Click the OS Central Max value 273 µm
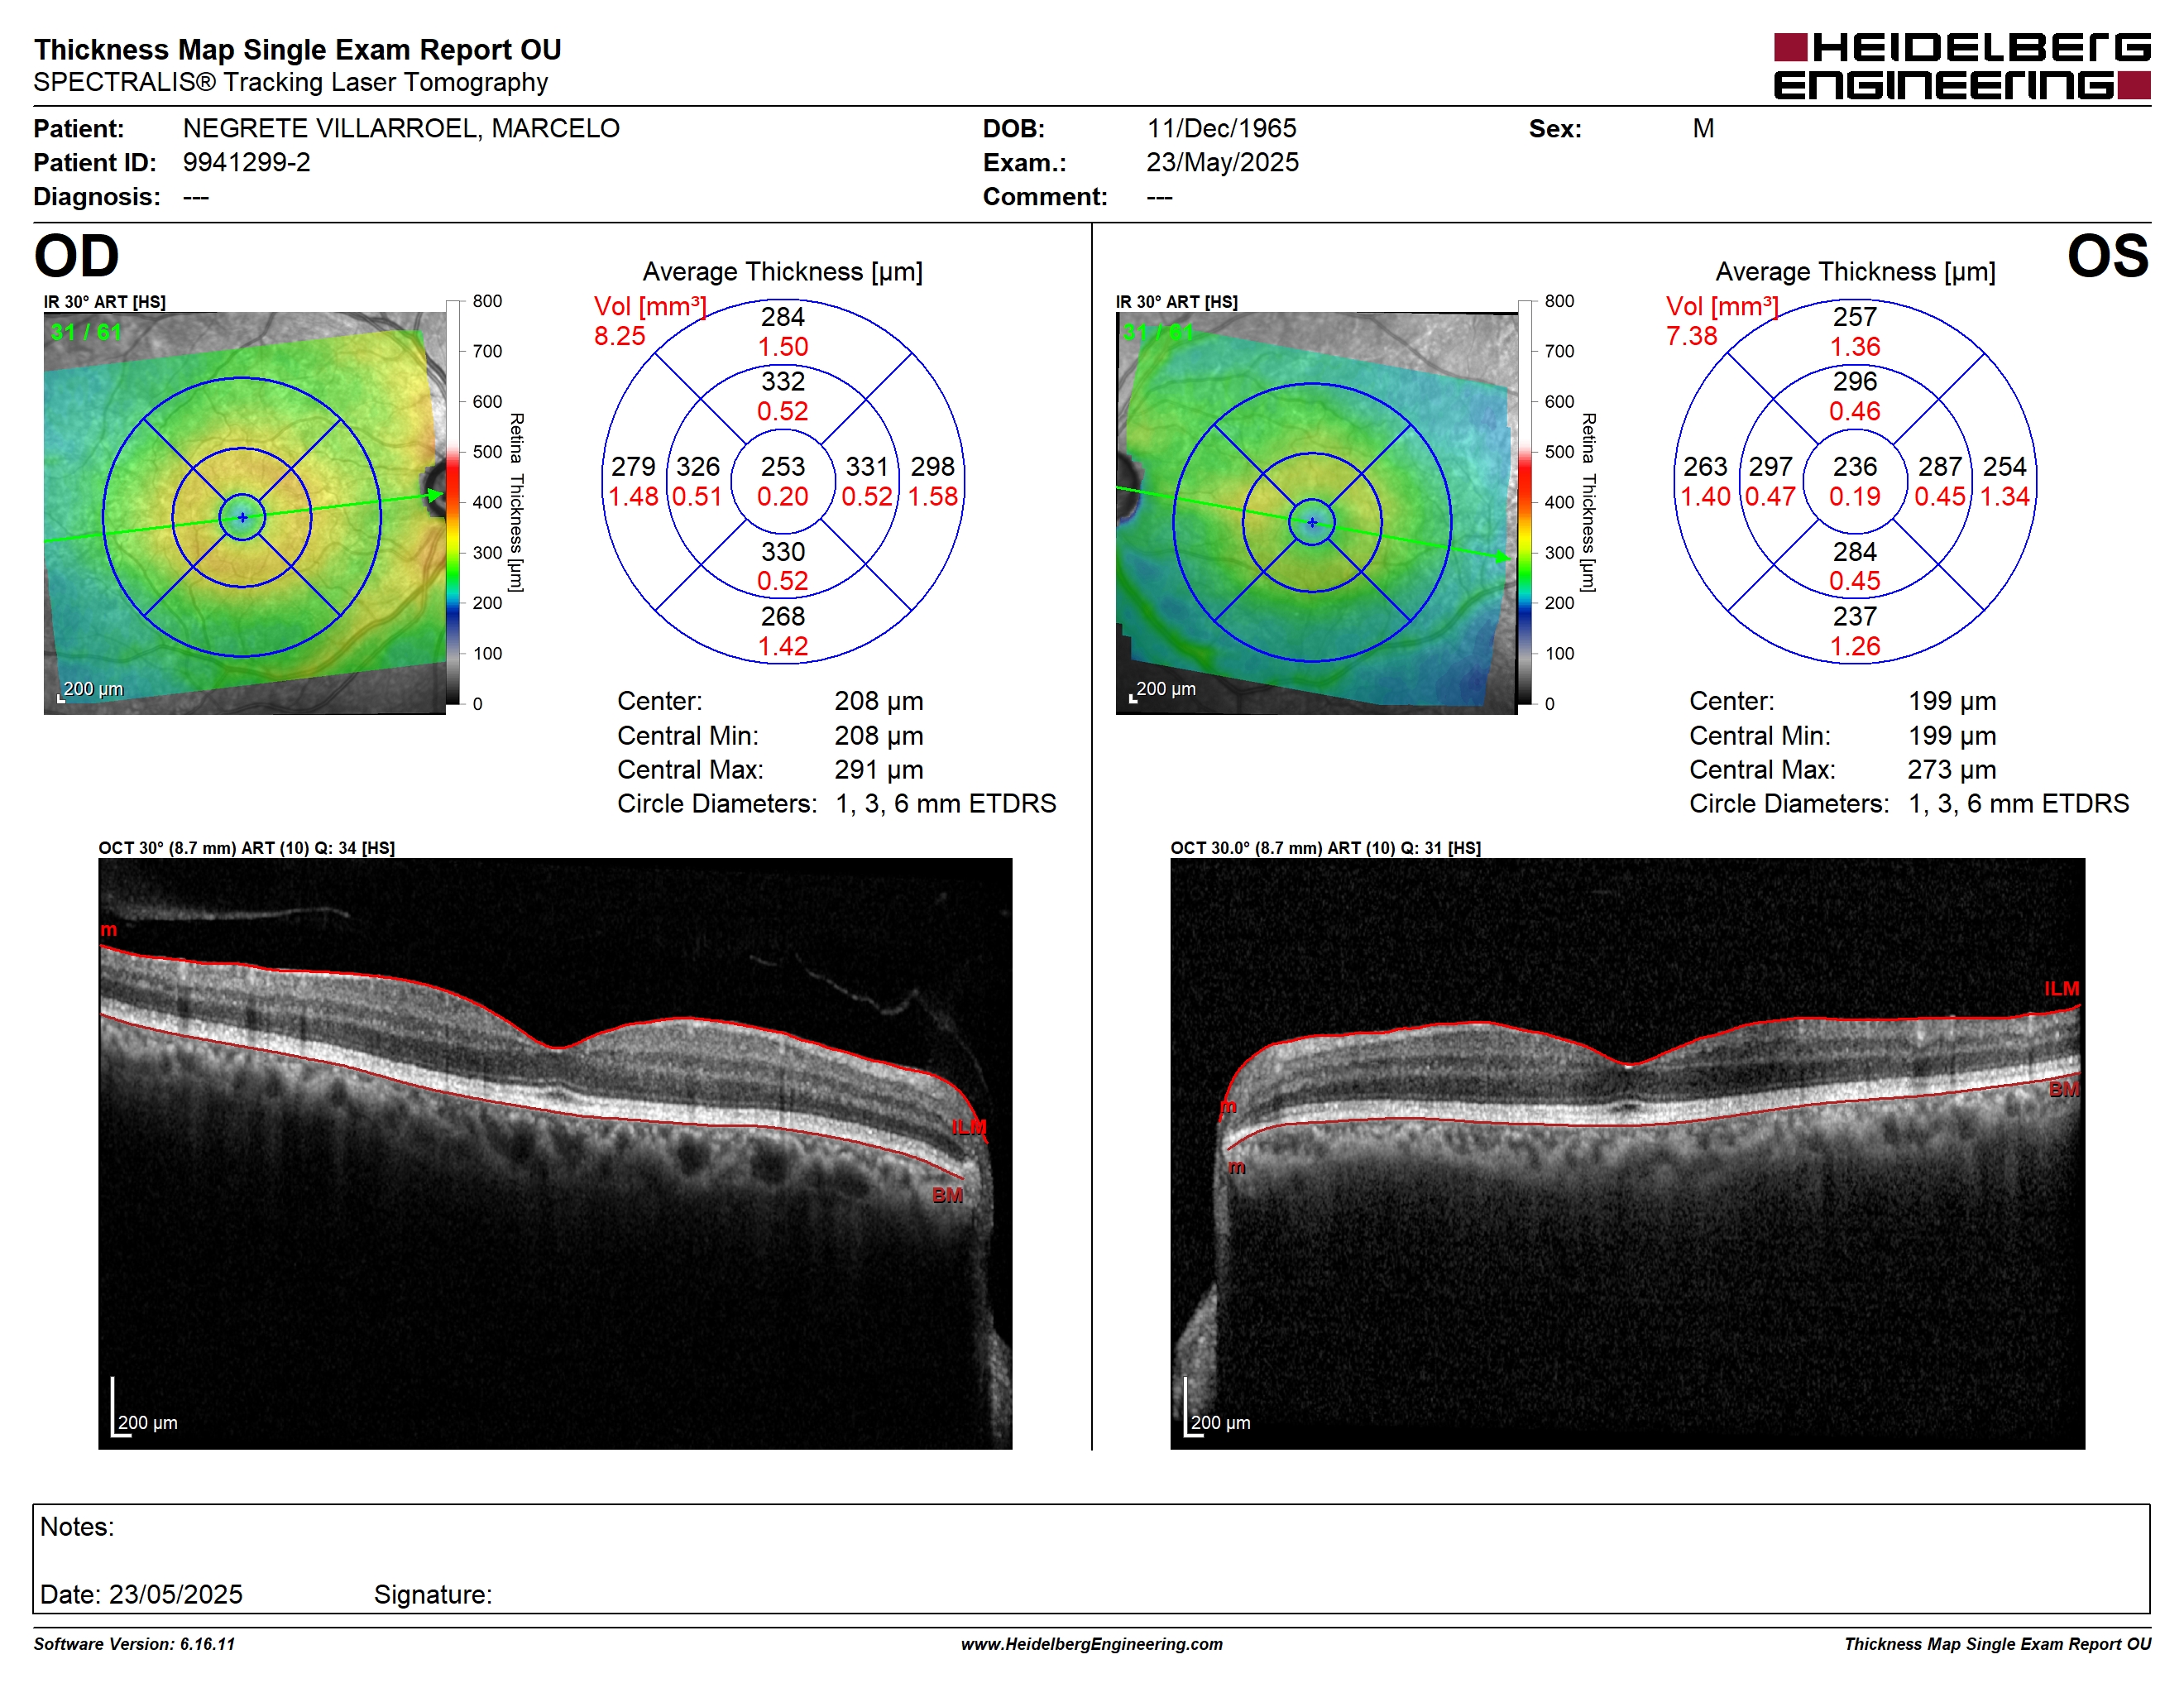 (x=1952, y=770)
